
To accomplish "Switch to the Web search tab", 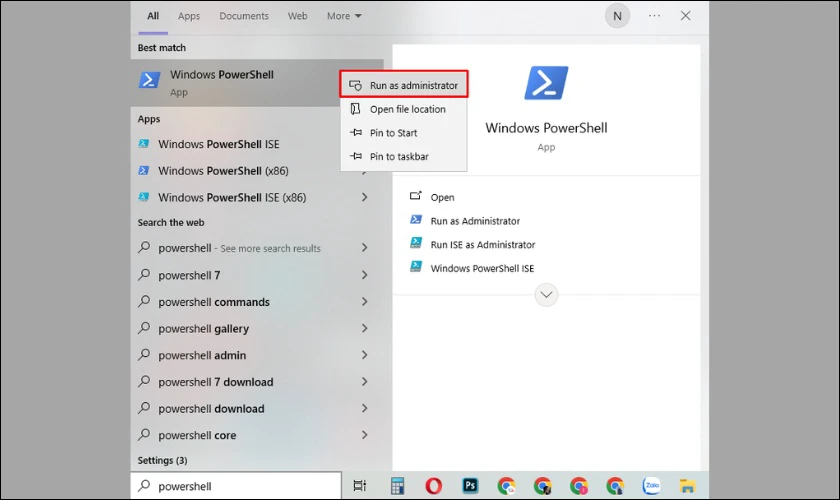I will (x=297, y=16).
